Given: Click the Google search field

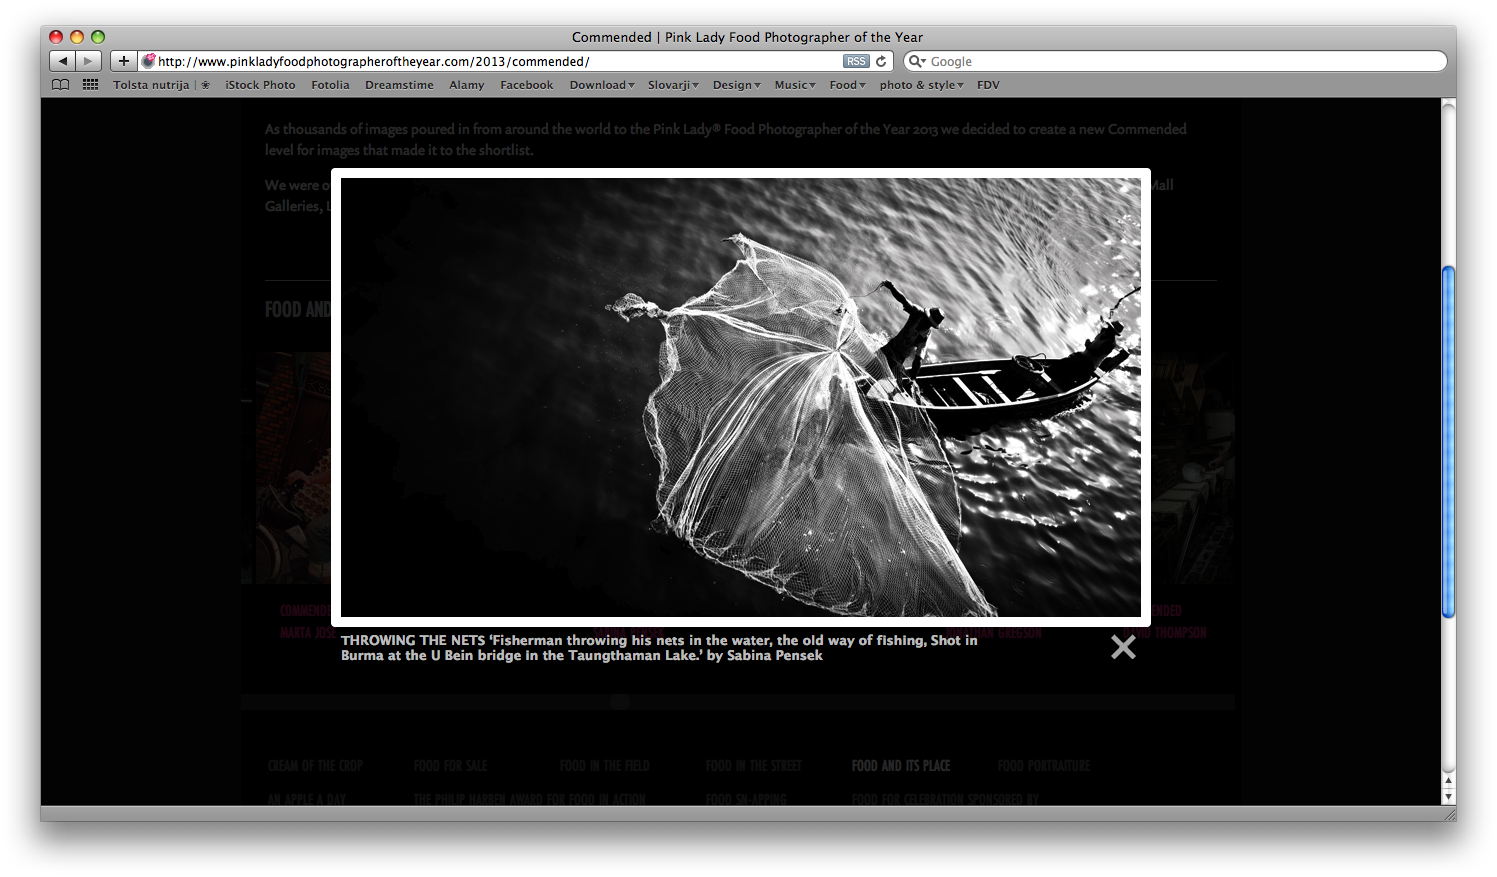Looking at the screenshot, I should [x=1180, y=61].
